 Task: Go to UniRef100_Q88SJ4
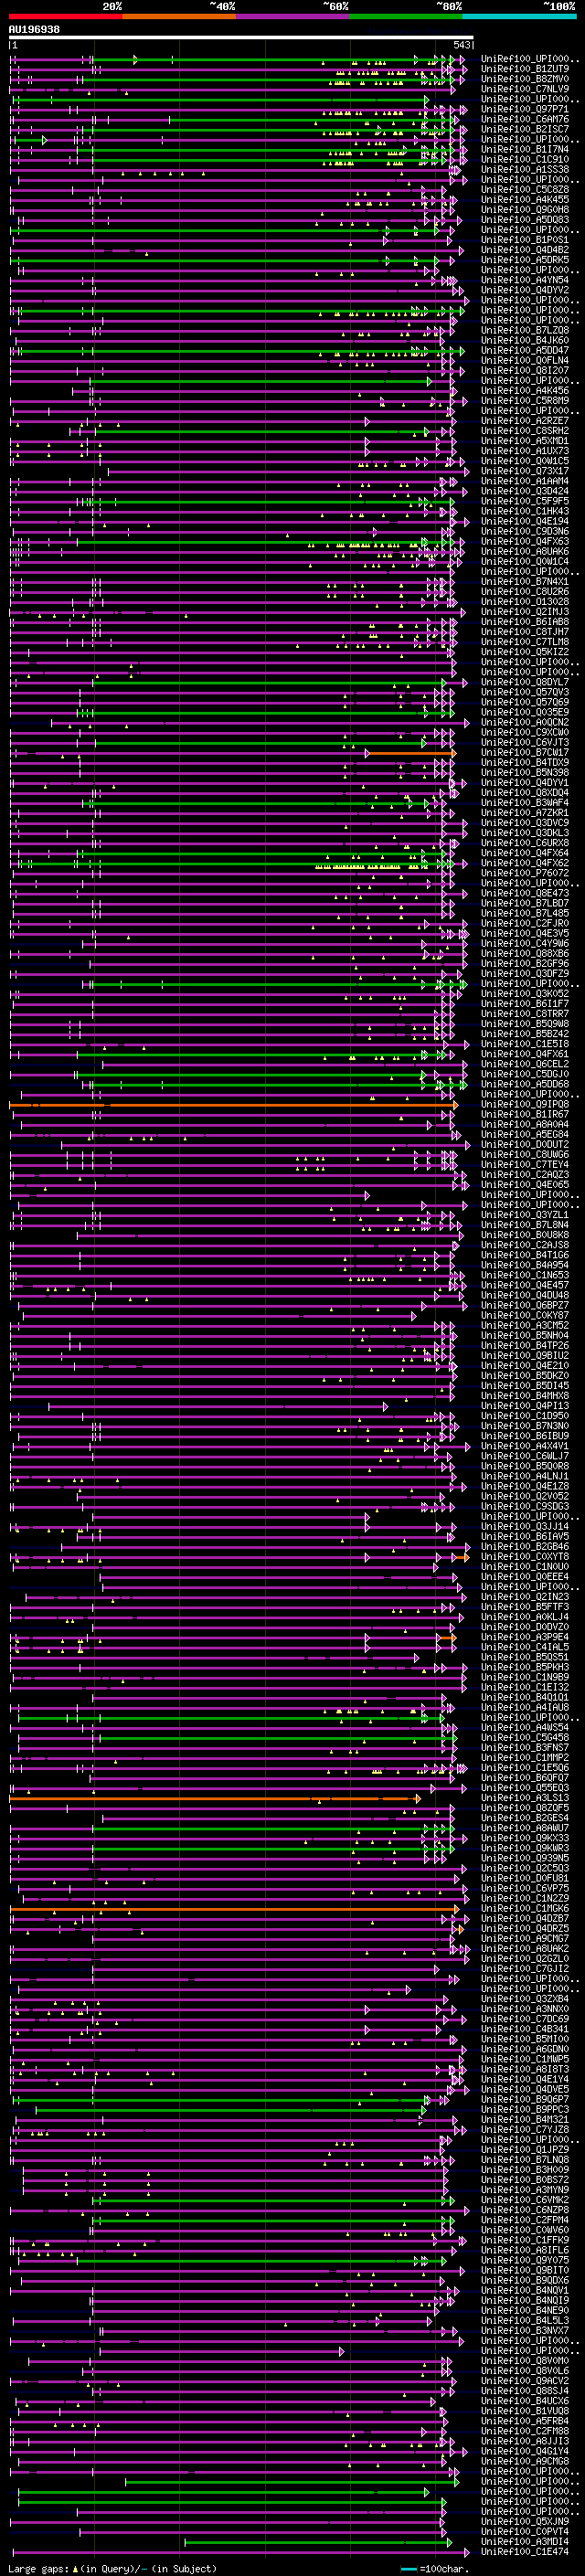tap(525, 2391)
